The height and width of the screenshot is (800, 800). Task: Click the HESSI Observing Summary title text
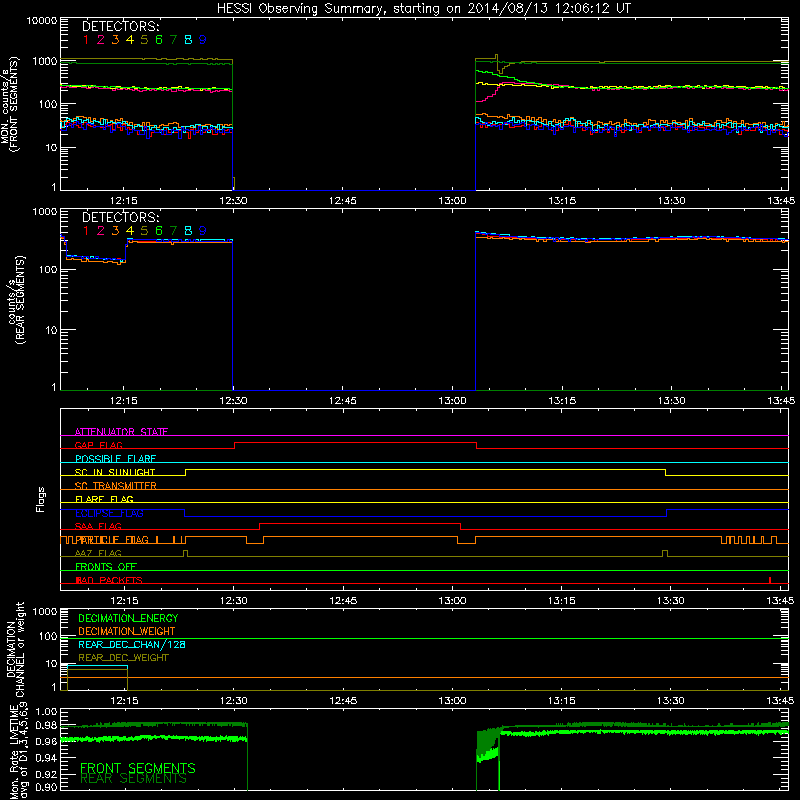(x=423, y=8)
